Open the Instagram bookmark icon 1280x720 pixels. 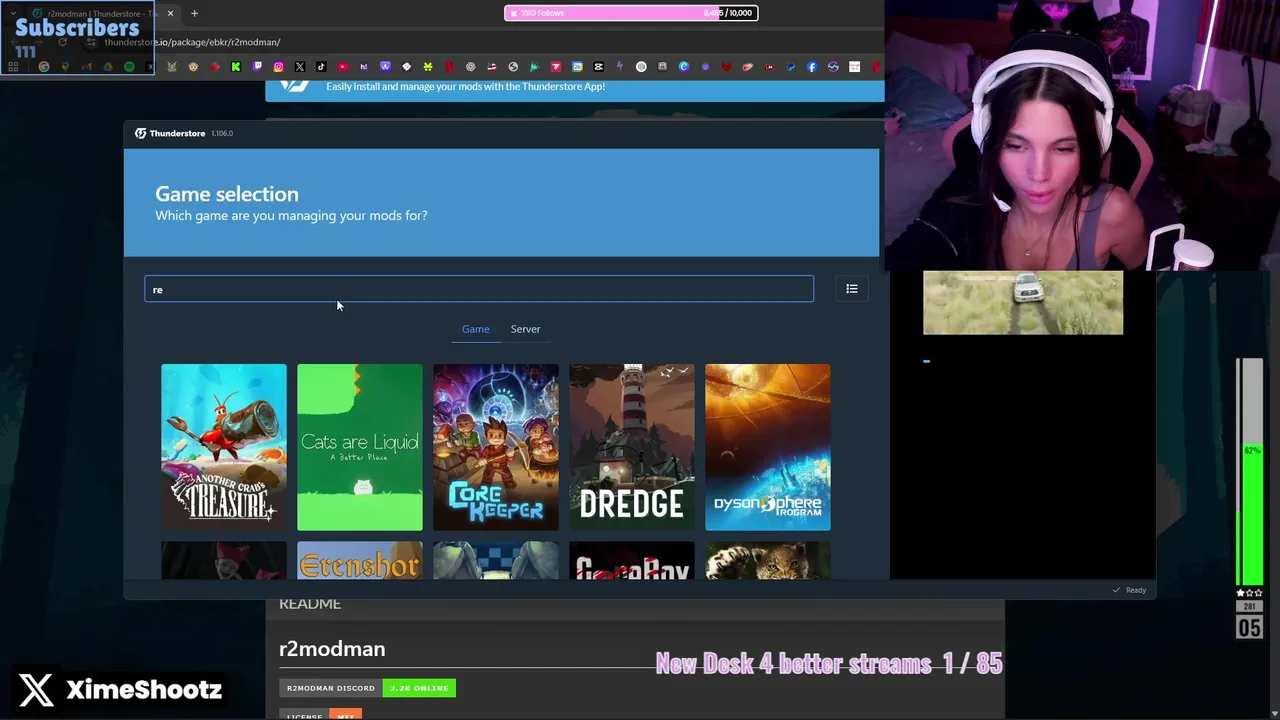[278, 67]
